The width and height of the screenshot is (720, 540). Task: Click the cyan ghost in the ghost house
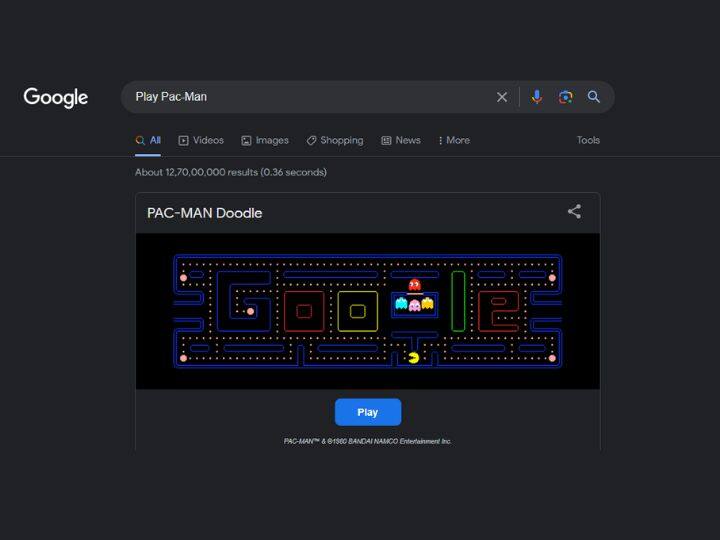(401, 304)
